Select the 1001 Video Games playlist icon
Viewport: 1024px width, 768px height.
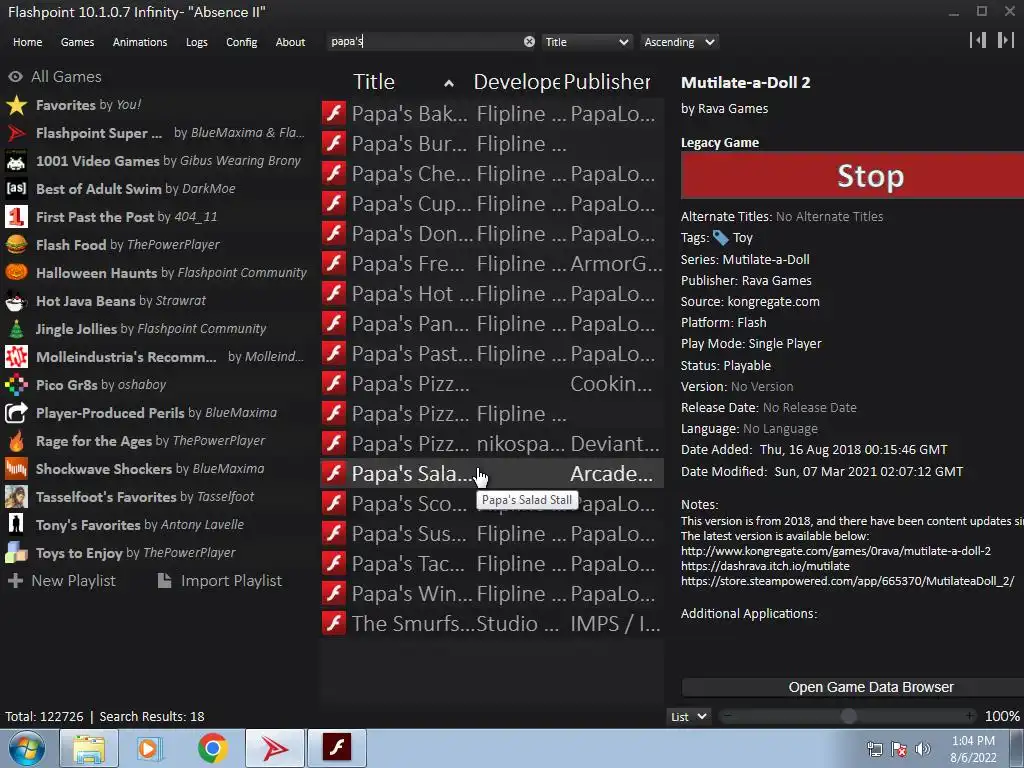(16, 161)
